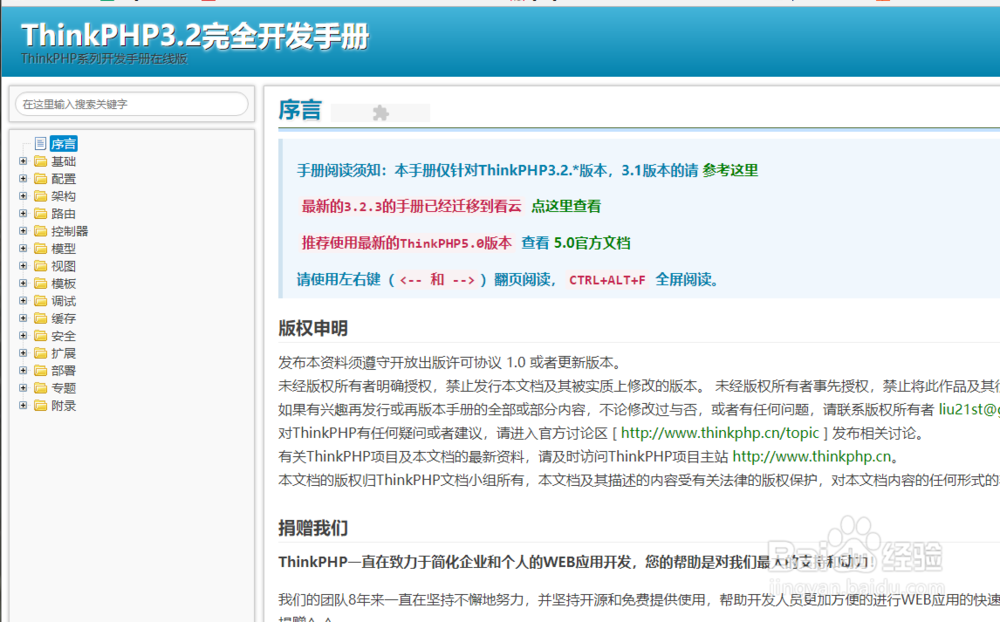The width and height of the screenshot is (1000, 622).
Task: Expand the 安全 tree node
Action: (23, 335)
